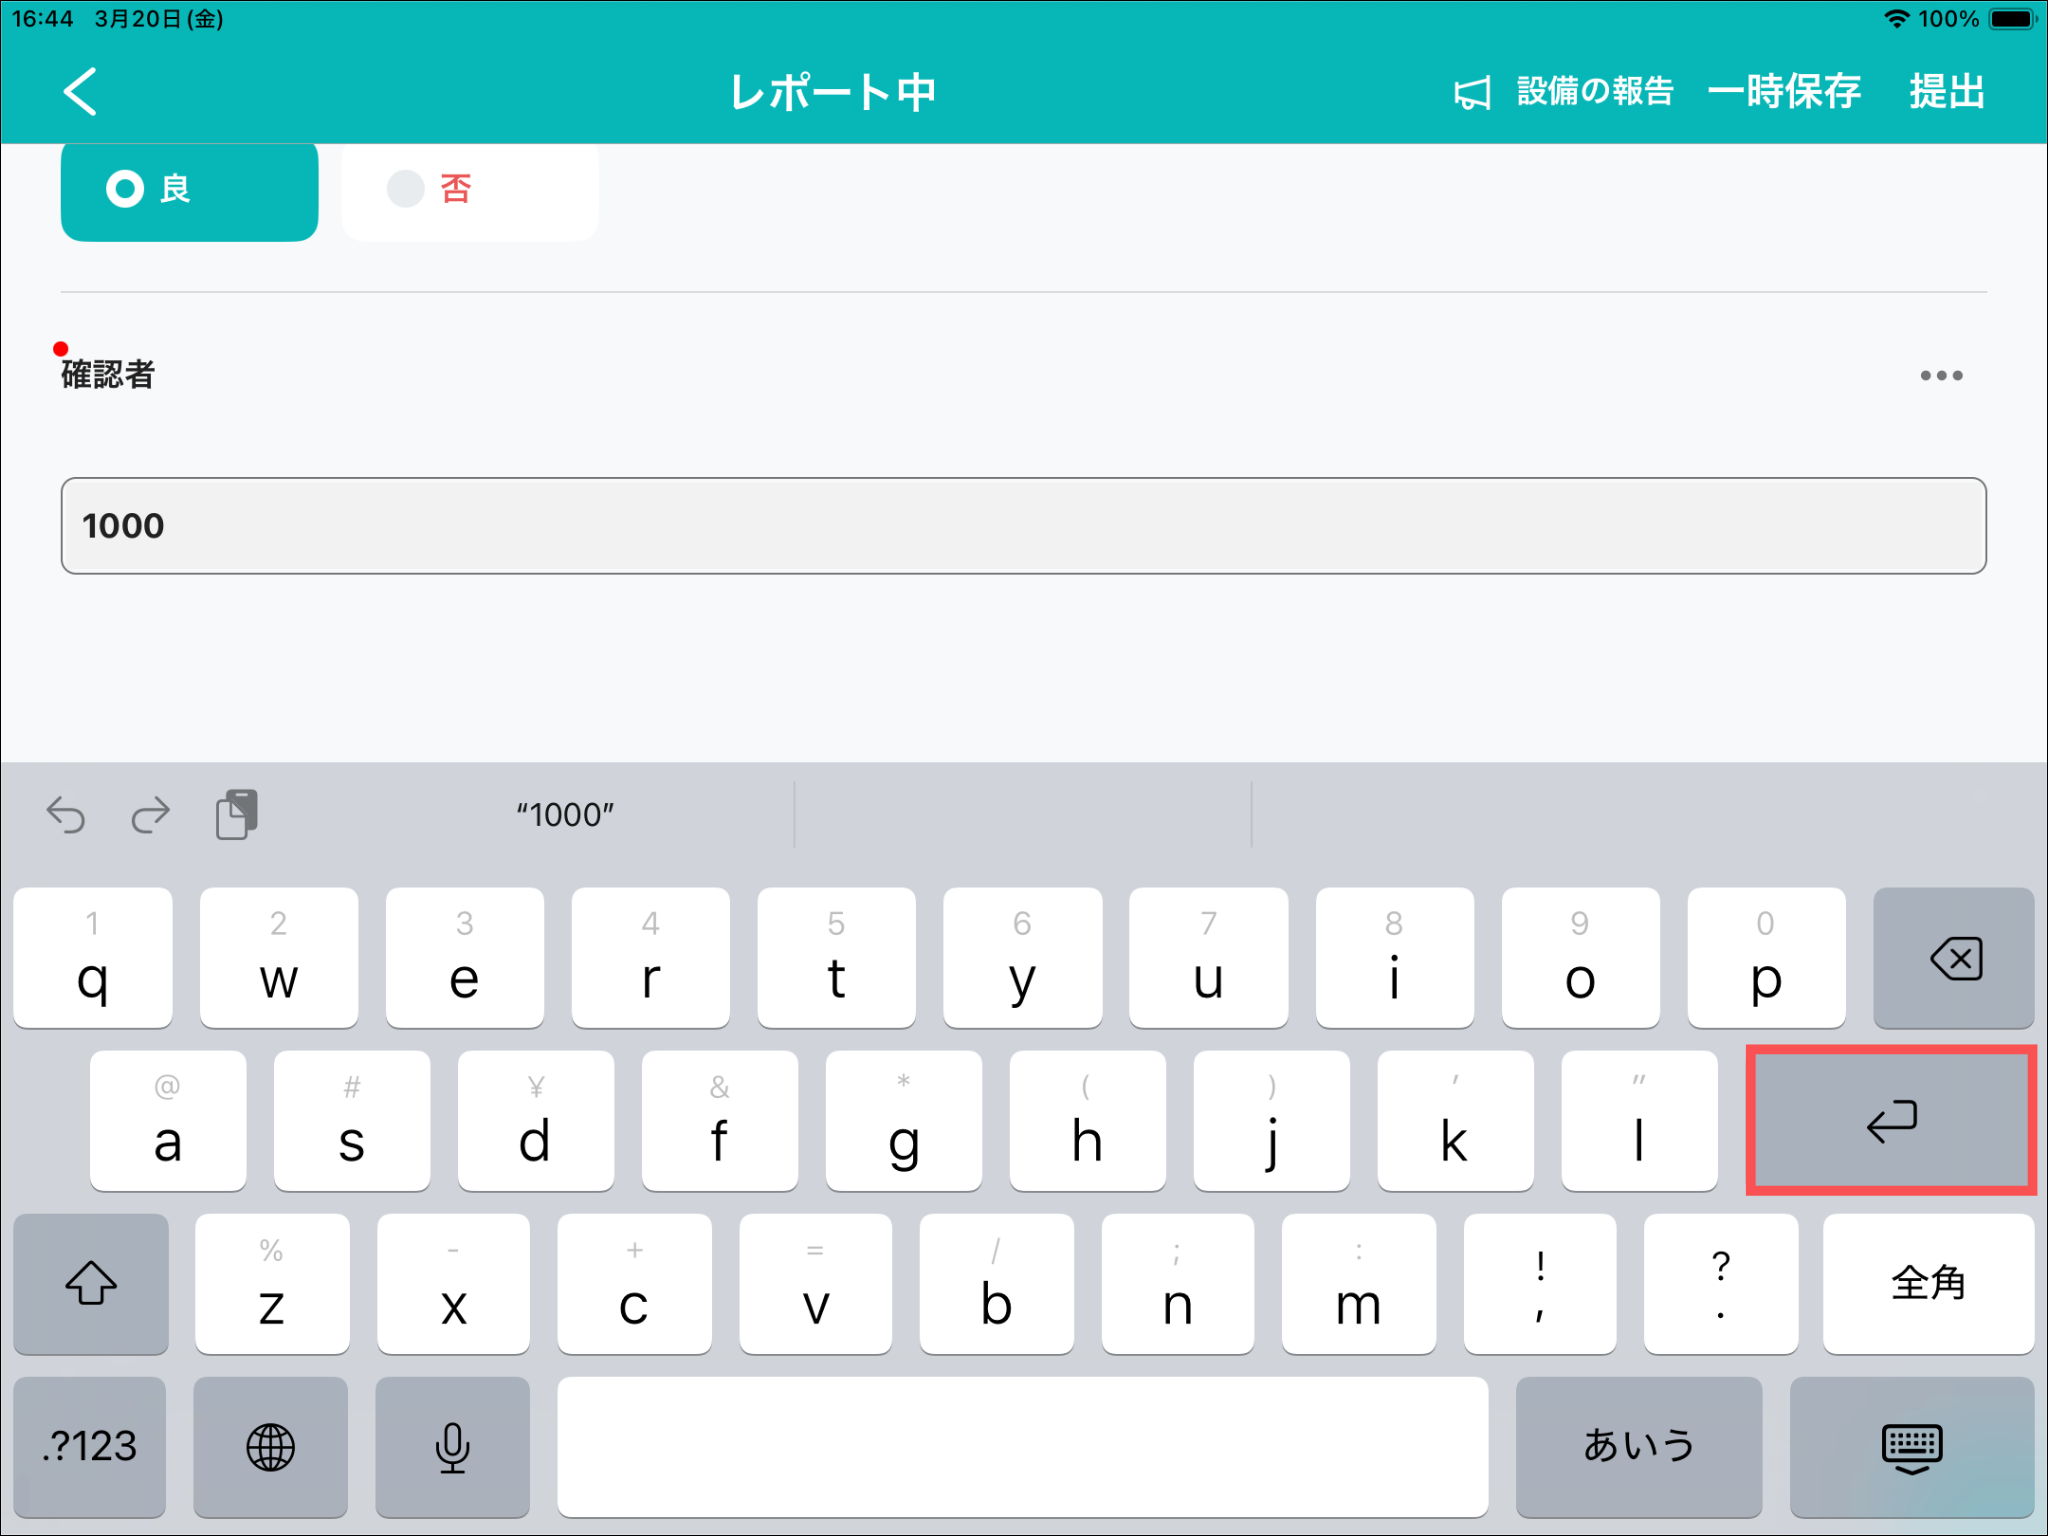This screenshot has height=1536, width=2048.
Task: Select the 否 radio option
Action: click(x=469, y=189)
